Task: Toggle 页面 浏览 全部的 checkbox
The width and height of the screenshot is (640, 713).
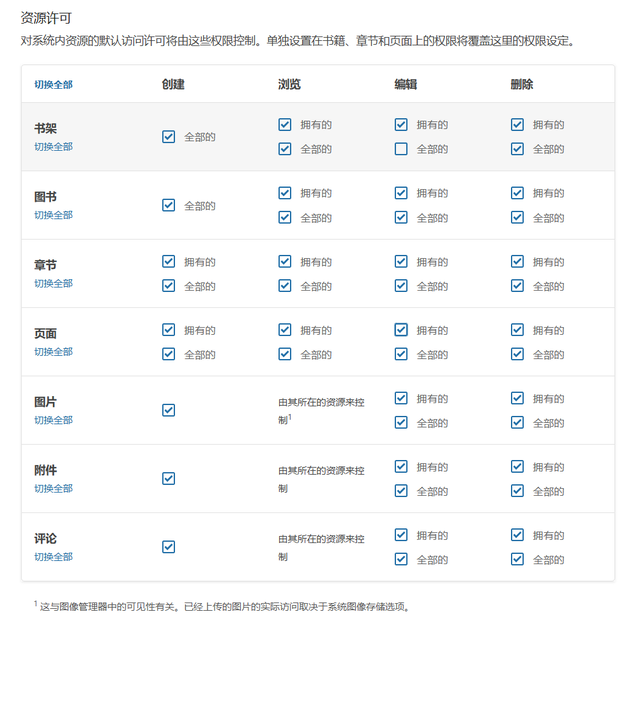Action: 285,354
